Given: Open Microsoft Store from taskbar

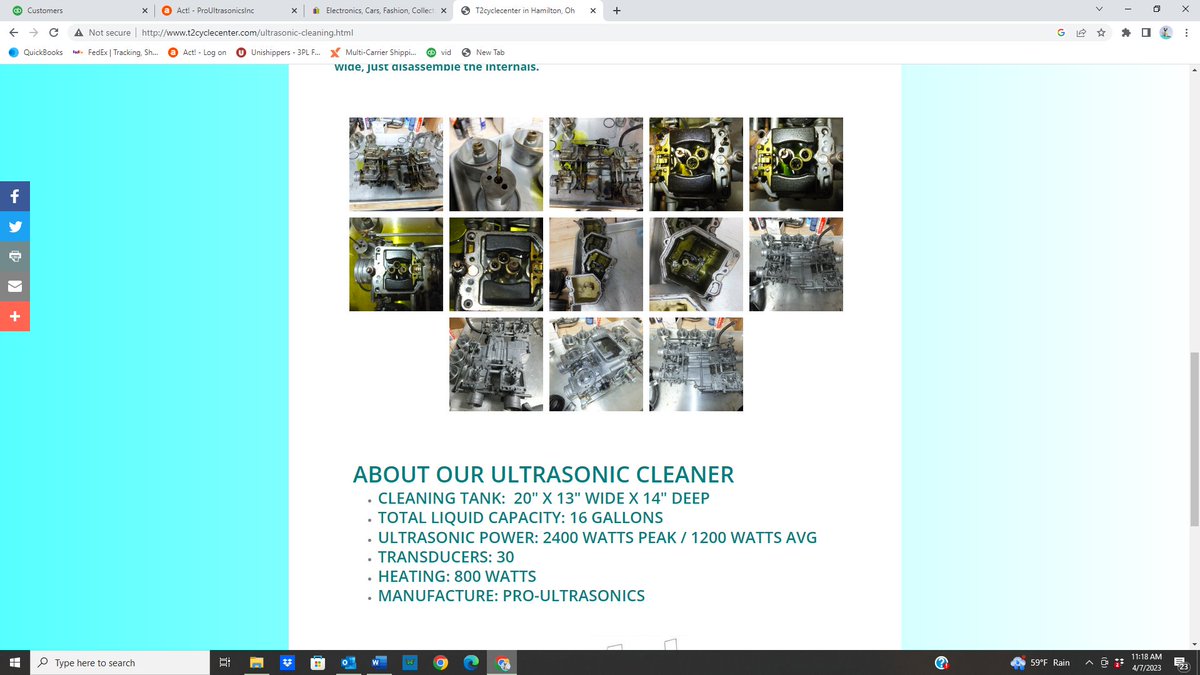Looking at the screenshot, I should pyautogui.click(x=317, y=662).
